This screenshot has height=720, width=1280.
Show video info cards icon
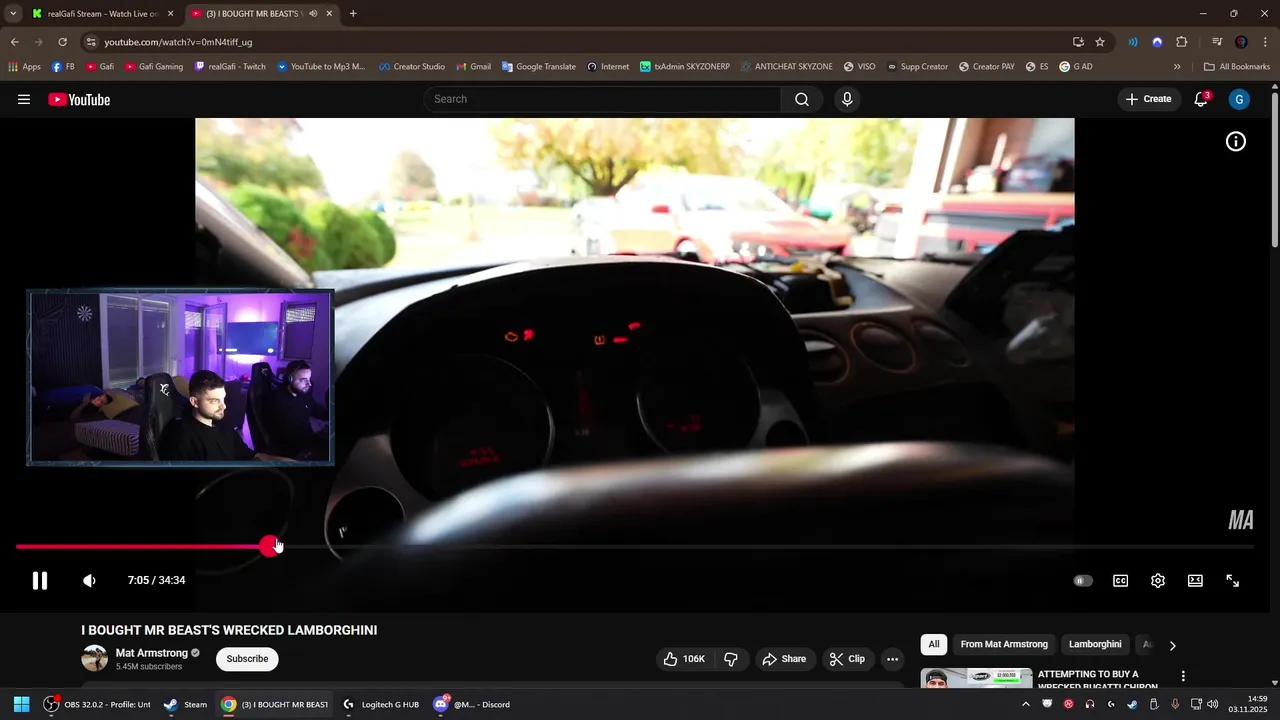tap(1236, 142)
